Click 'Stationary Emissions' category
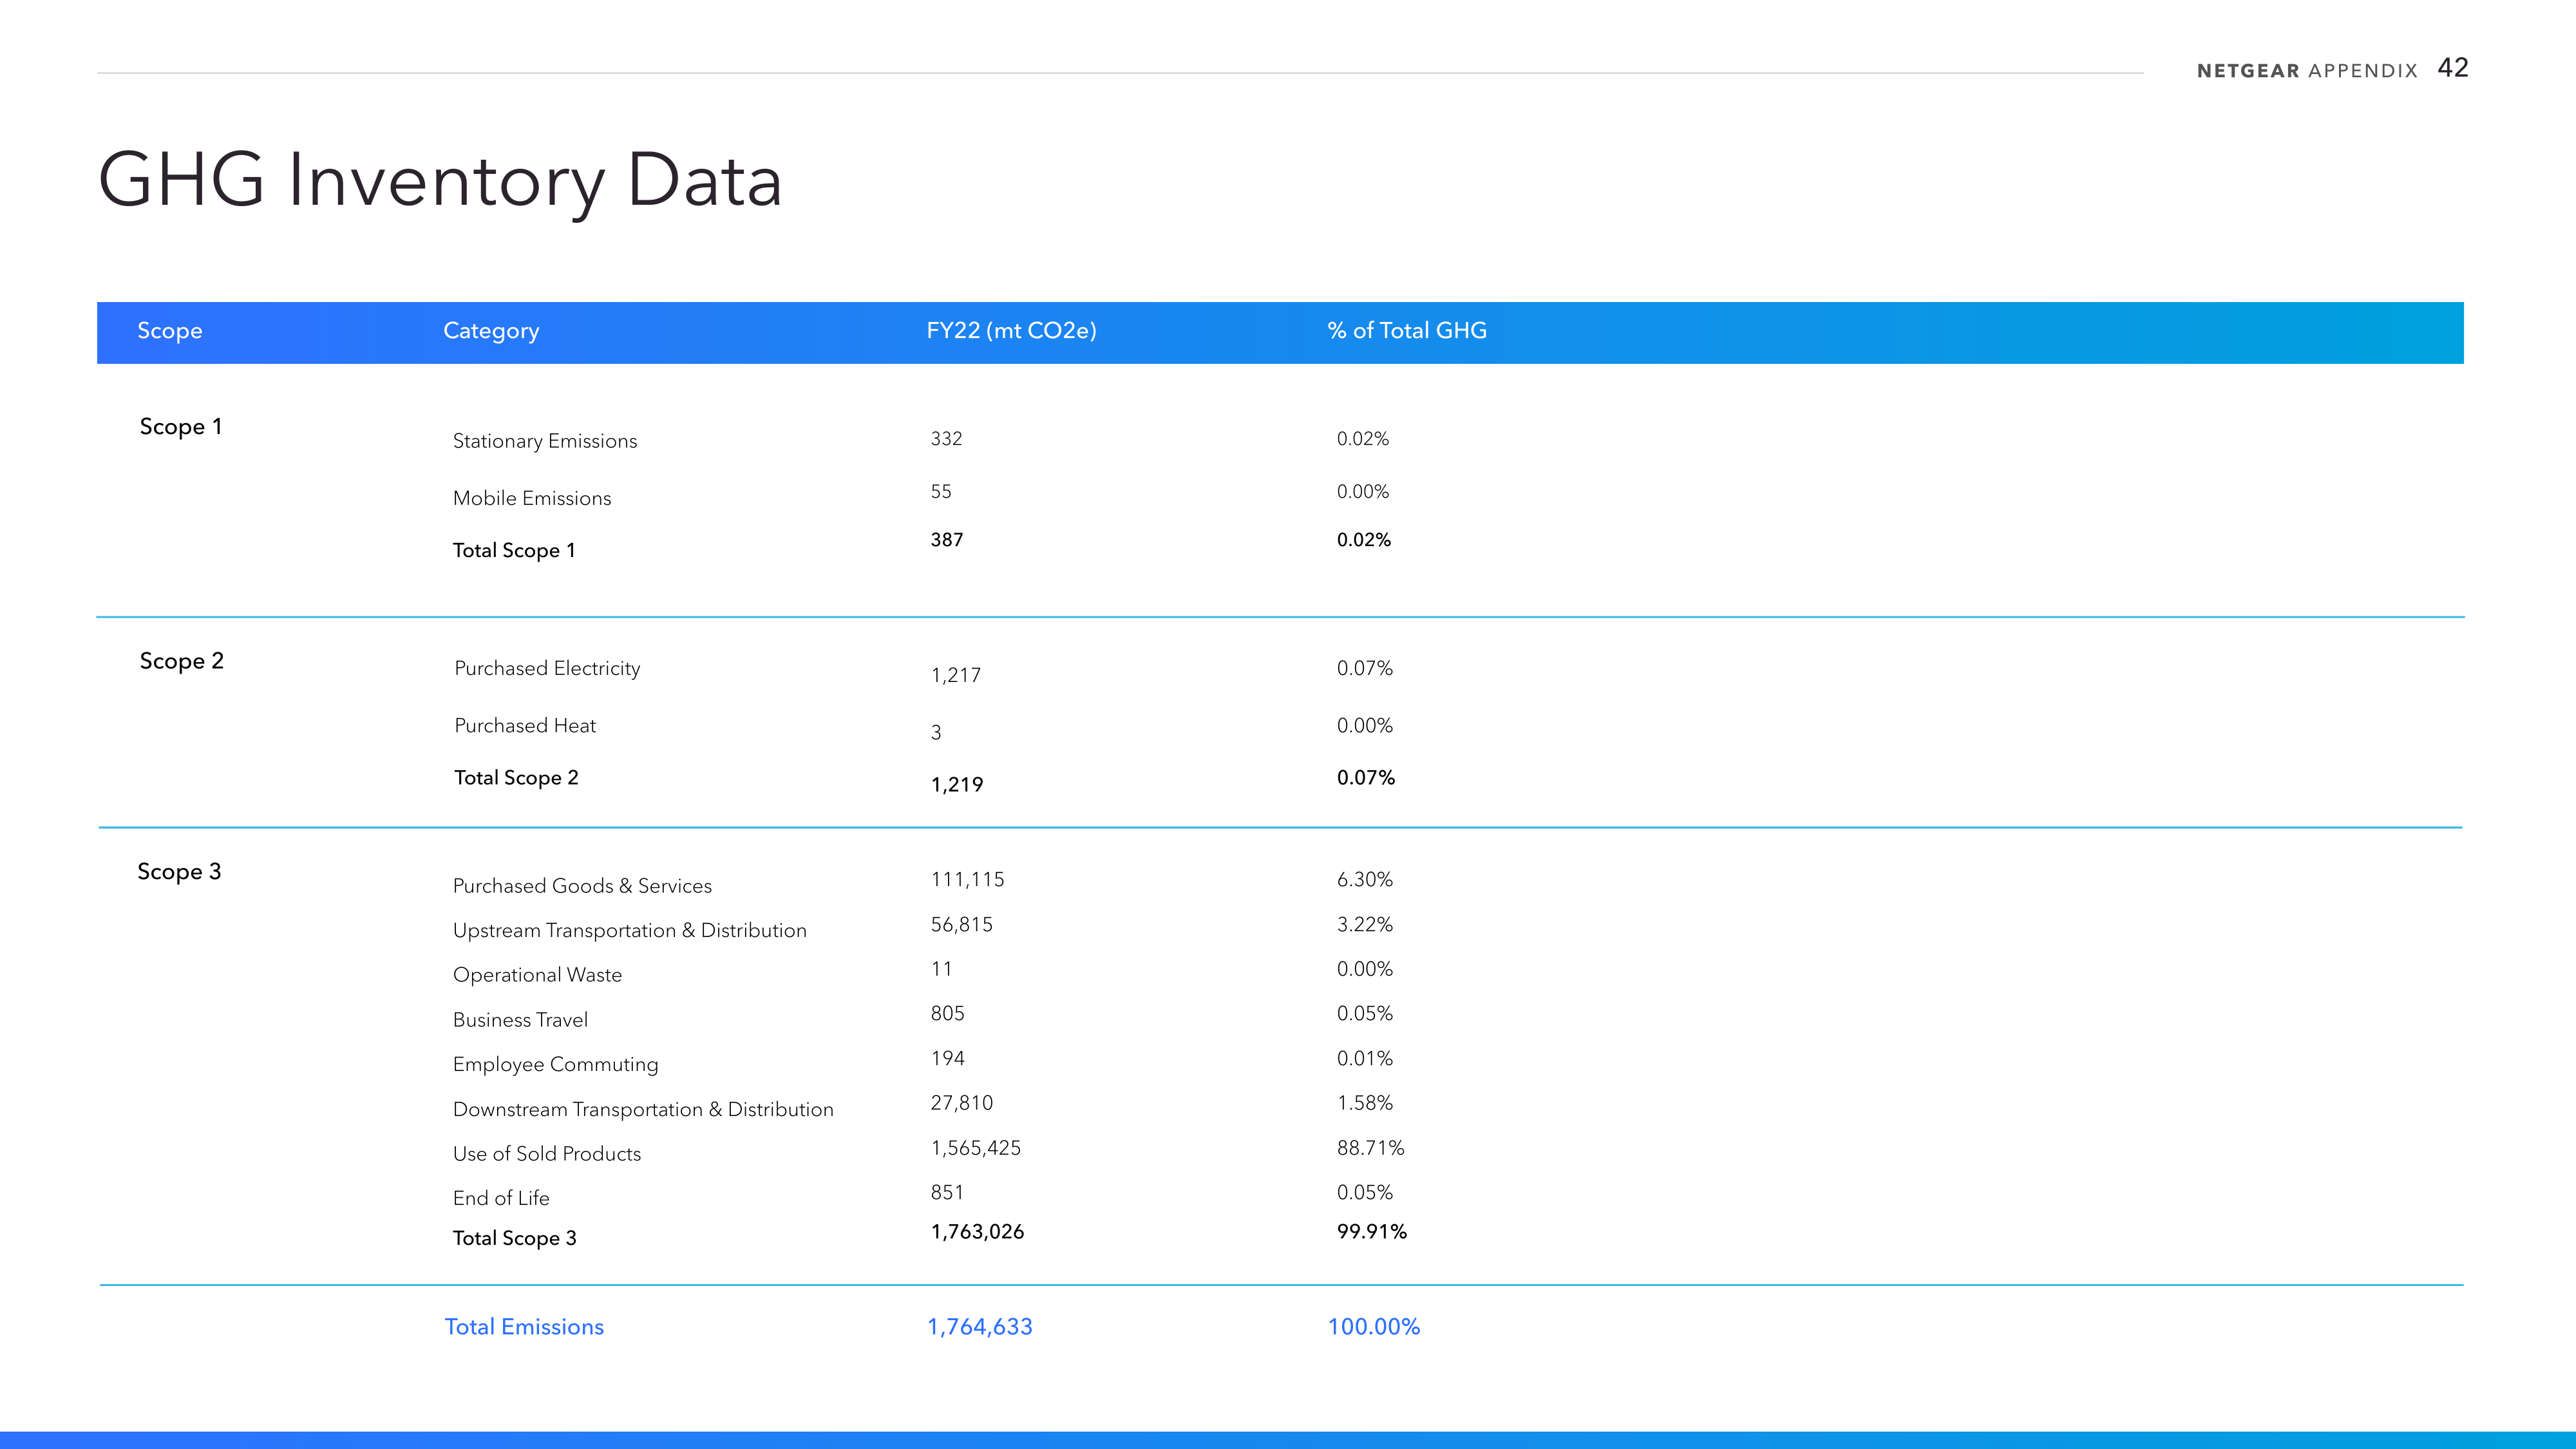 [x=545, y=441]
